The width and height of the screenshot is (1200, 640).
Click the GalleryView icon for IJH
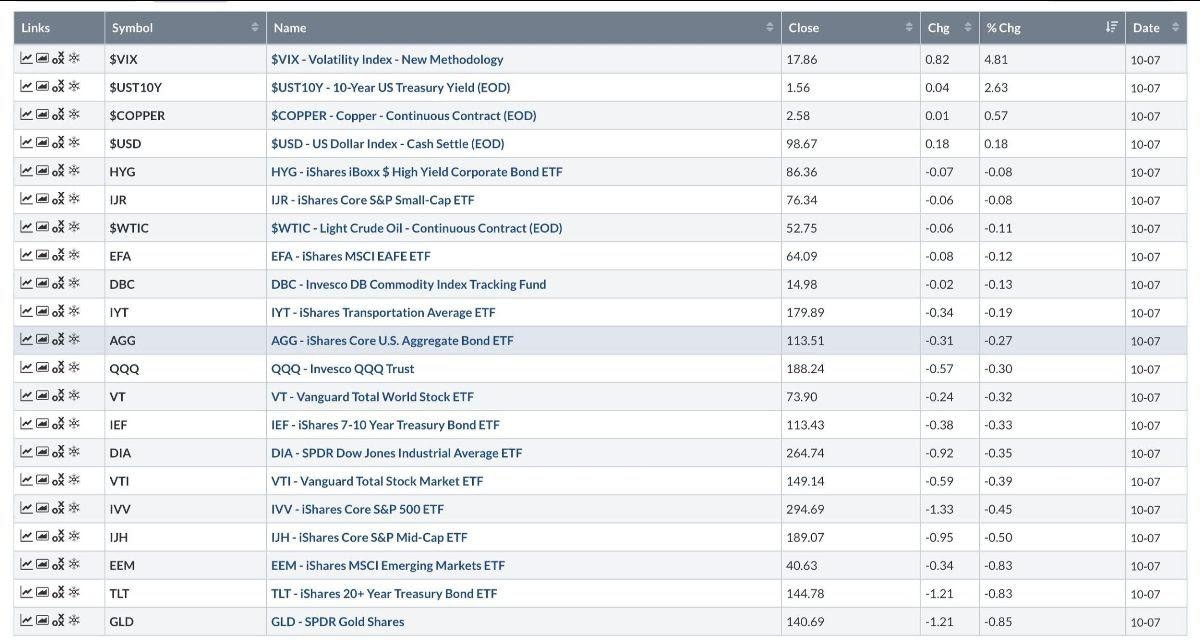[x=42, y=537]
